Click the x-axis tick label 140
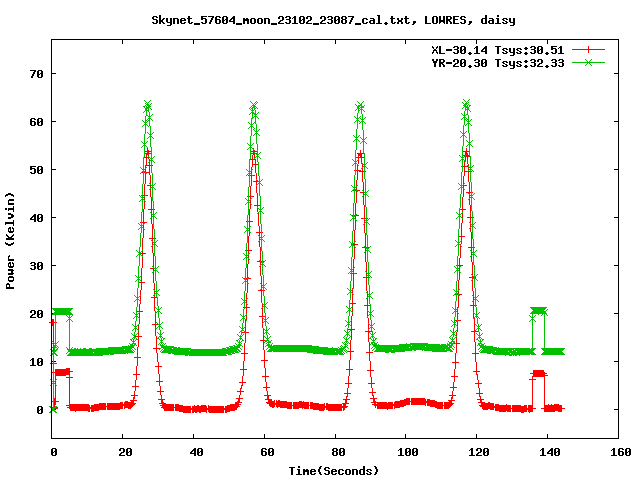Screen dimensions: 640x480 [x=549, y=452]
